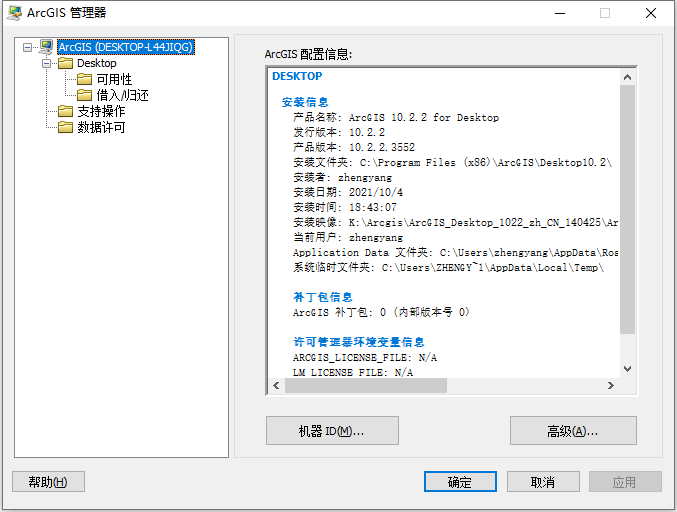Select the 数据许可 tree item

101,127
